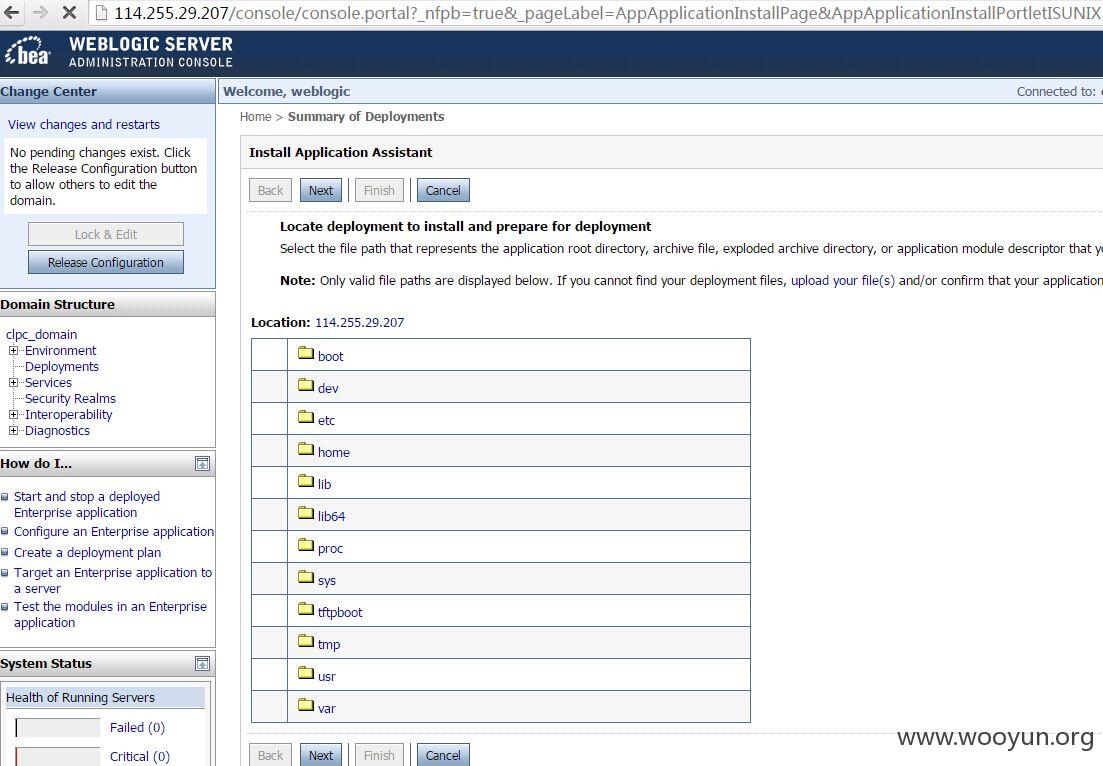Click the dev folder icon
Image resolution: width=1103 pixels, height=766 pixels.
pos(305,385)
